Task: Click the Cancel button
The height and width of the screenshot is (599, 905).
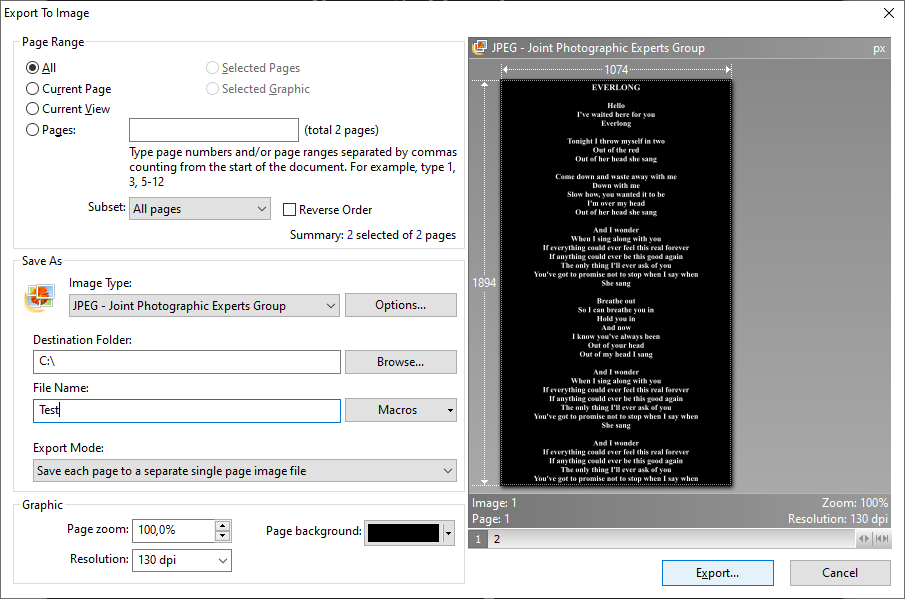Action: tap(840, 573)
